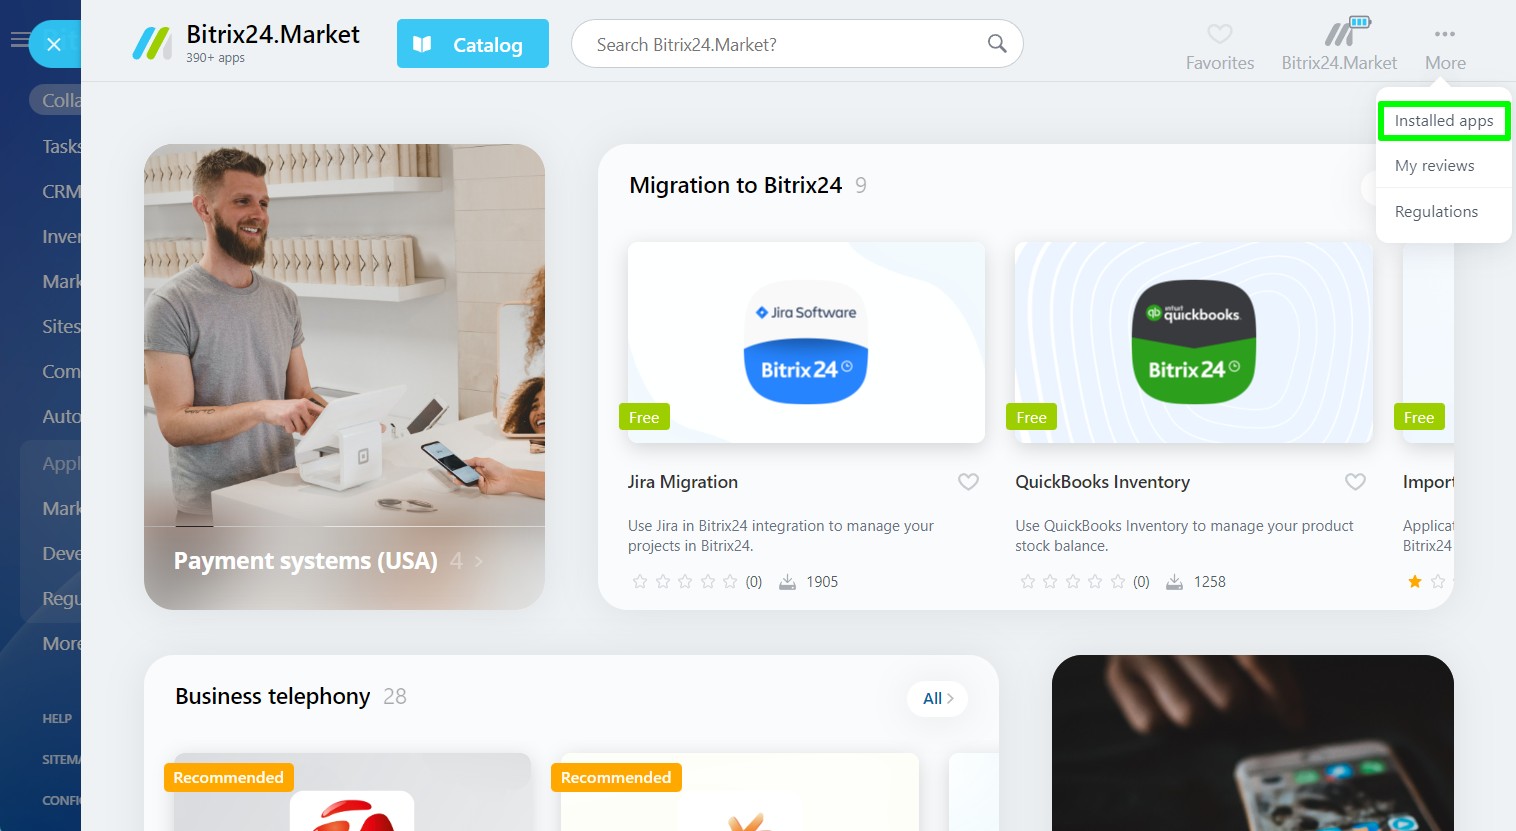
Task: Favorite the QuickBooks Inventory app
Action: [x=1355, y=482]
